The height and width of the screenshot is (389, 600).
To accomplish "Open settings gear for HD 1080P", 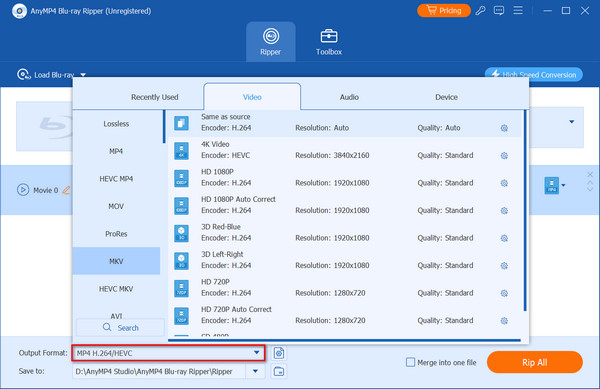I will pyautogui.click(x=504, y=183).
